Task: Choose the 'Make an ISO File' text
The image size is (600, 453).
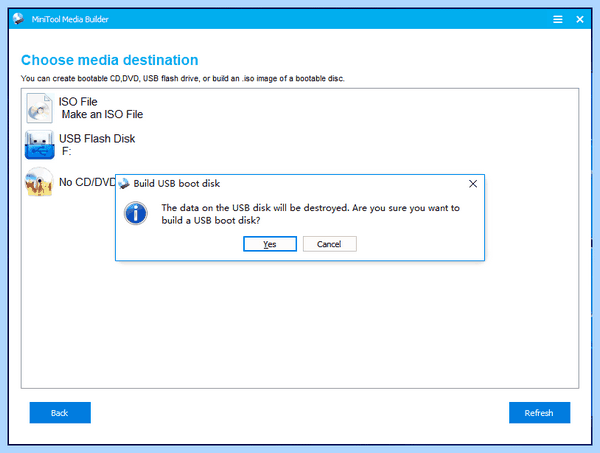Action: pos(102,114)
